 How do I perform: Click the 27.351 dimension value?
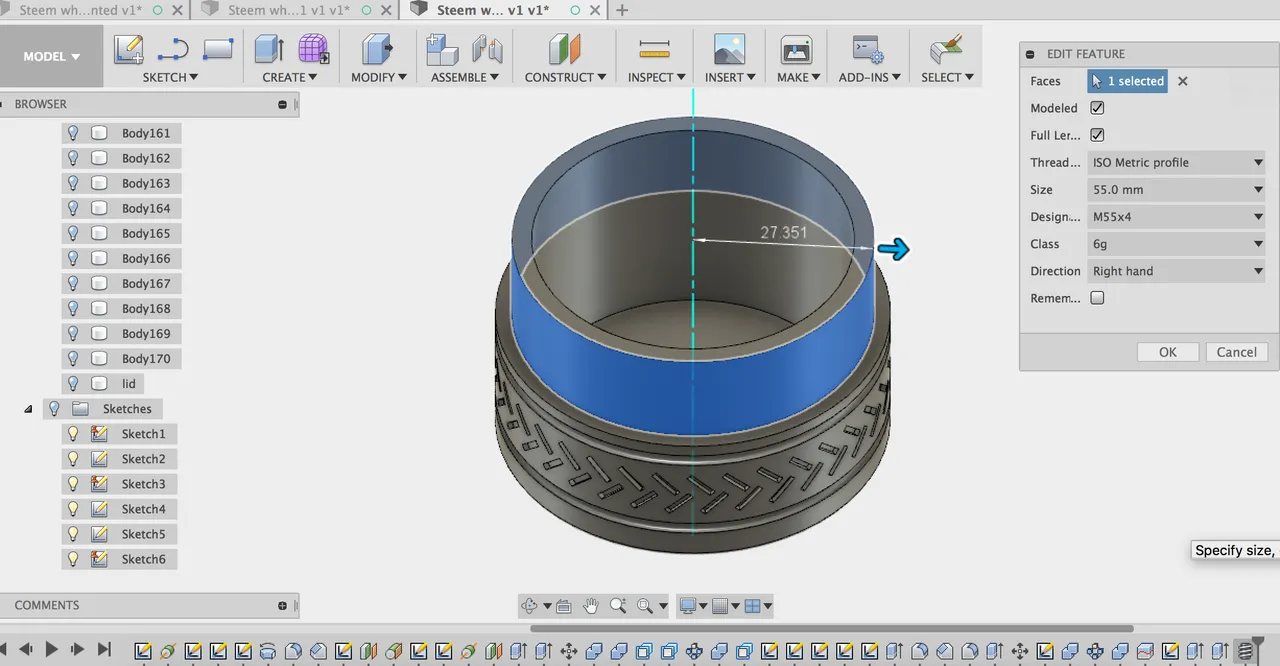click(784, 232)
